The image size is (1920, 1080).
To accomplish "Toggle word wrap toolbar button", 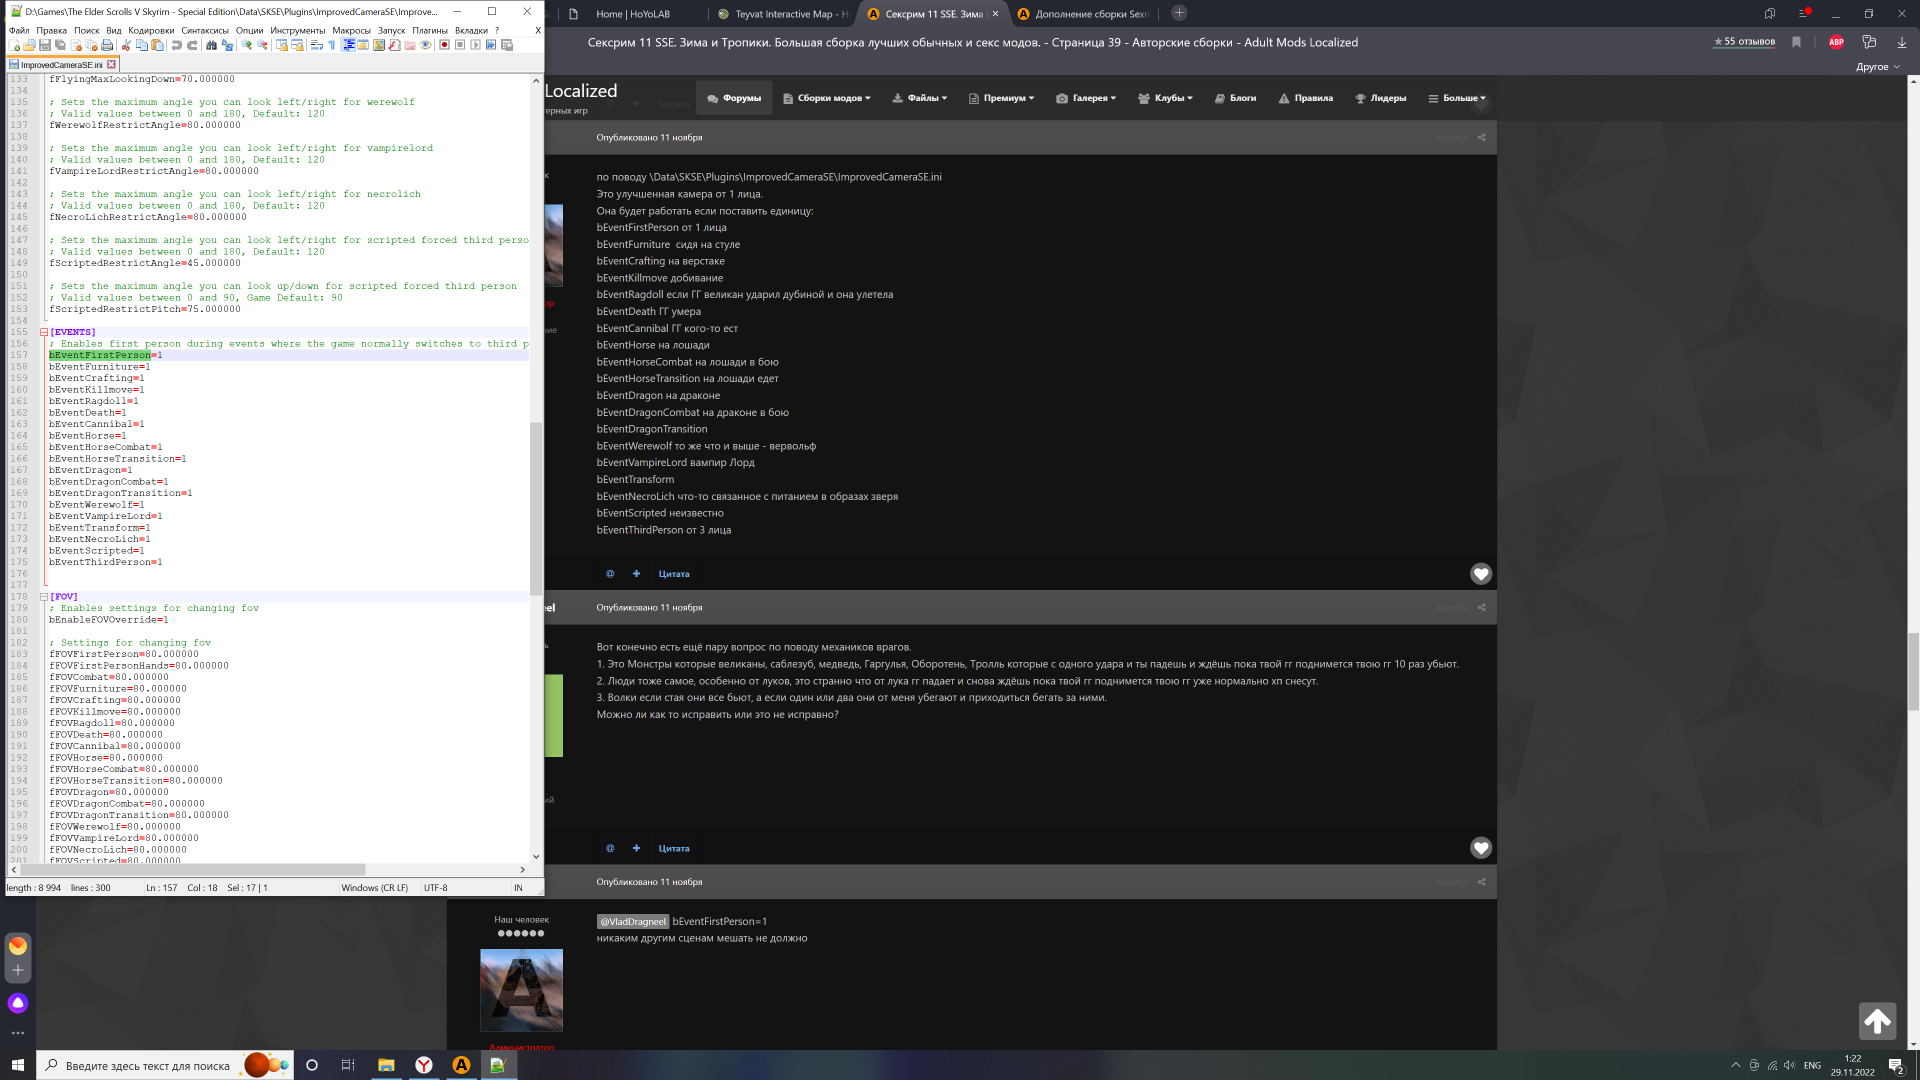I will pos(317,45).
